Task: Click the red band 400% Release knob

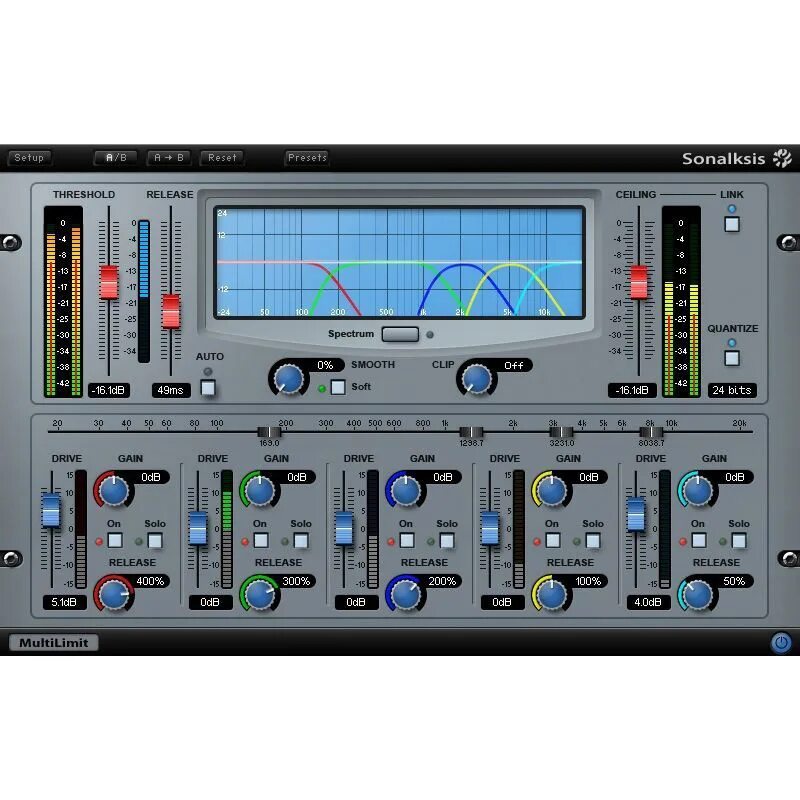Action: tap(114, 595)
